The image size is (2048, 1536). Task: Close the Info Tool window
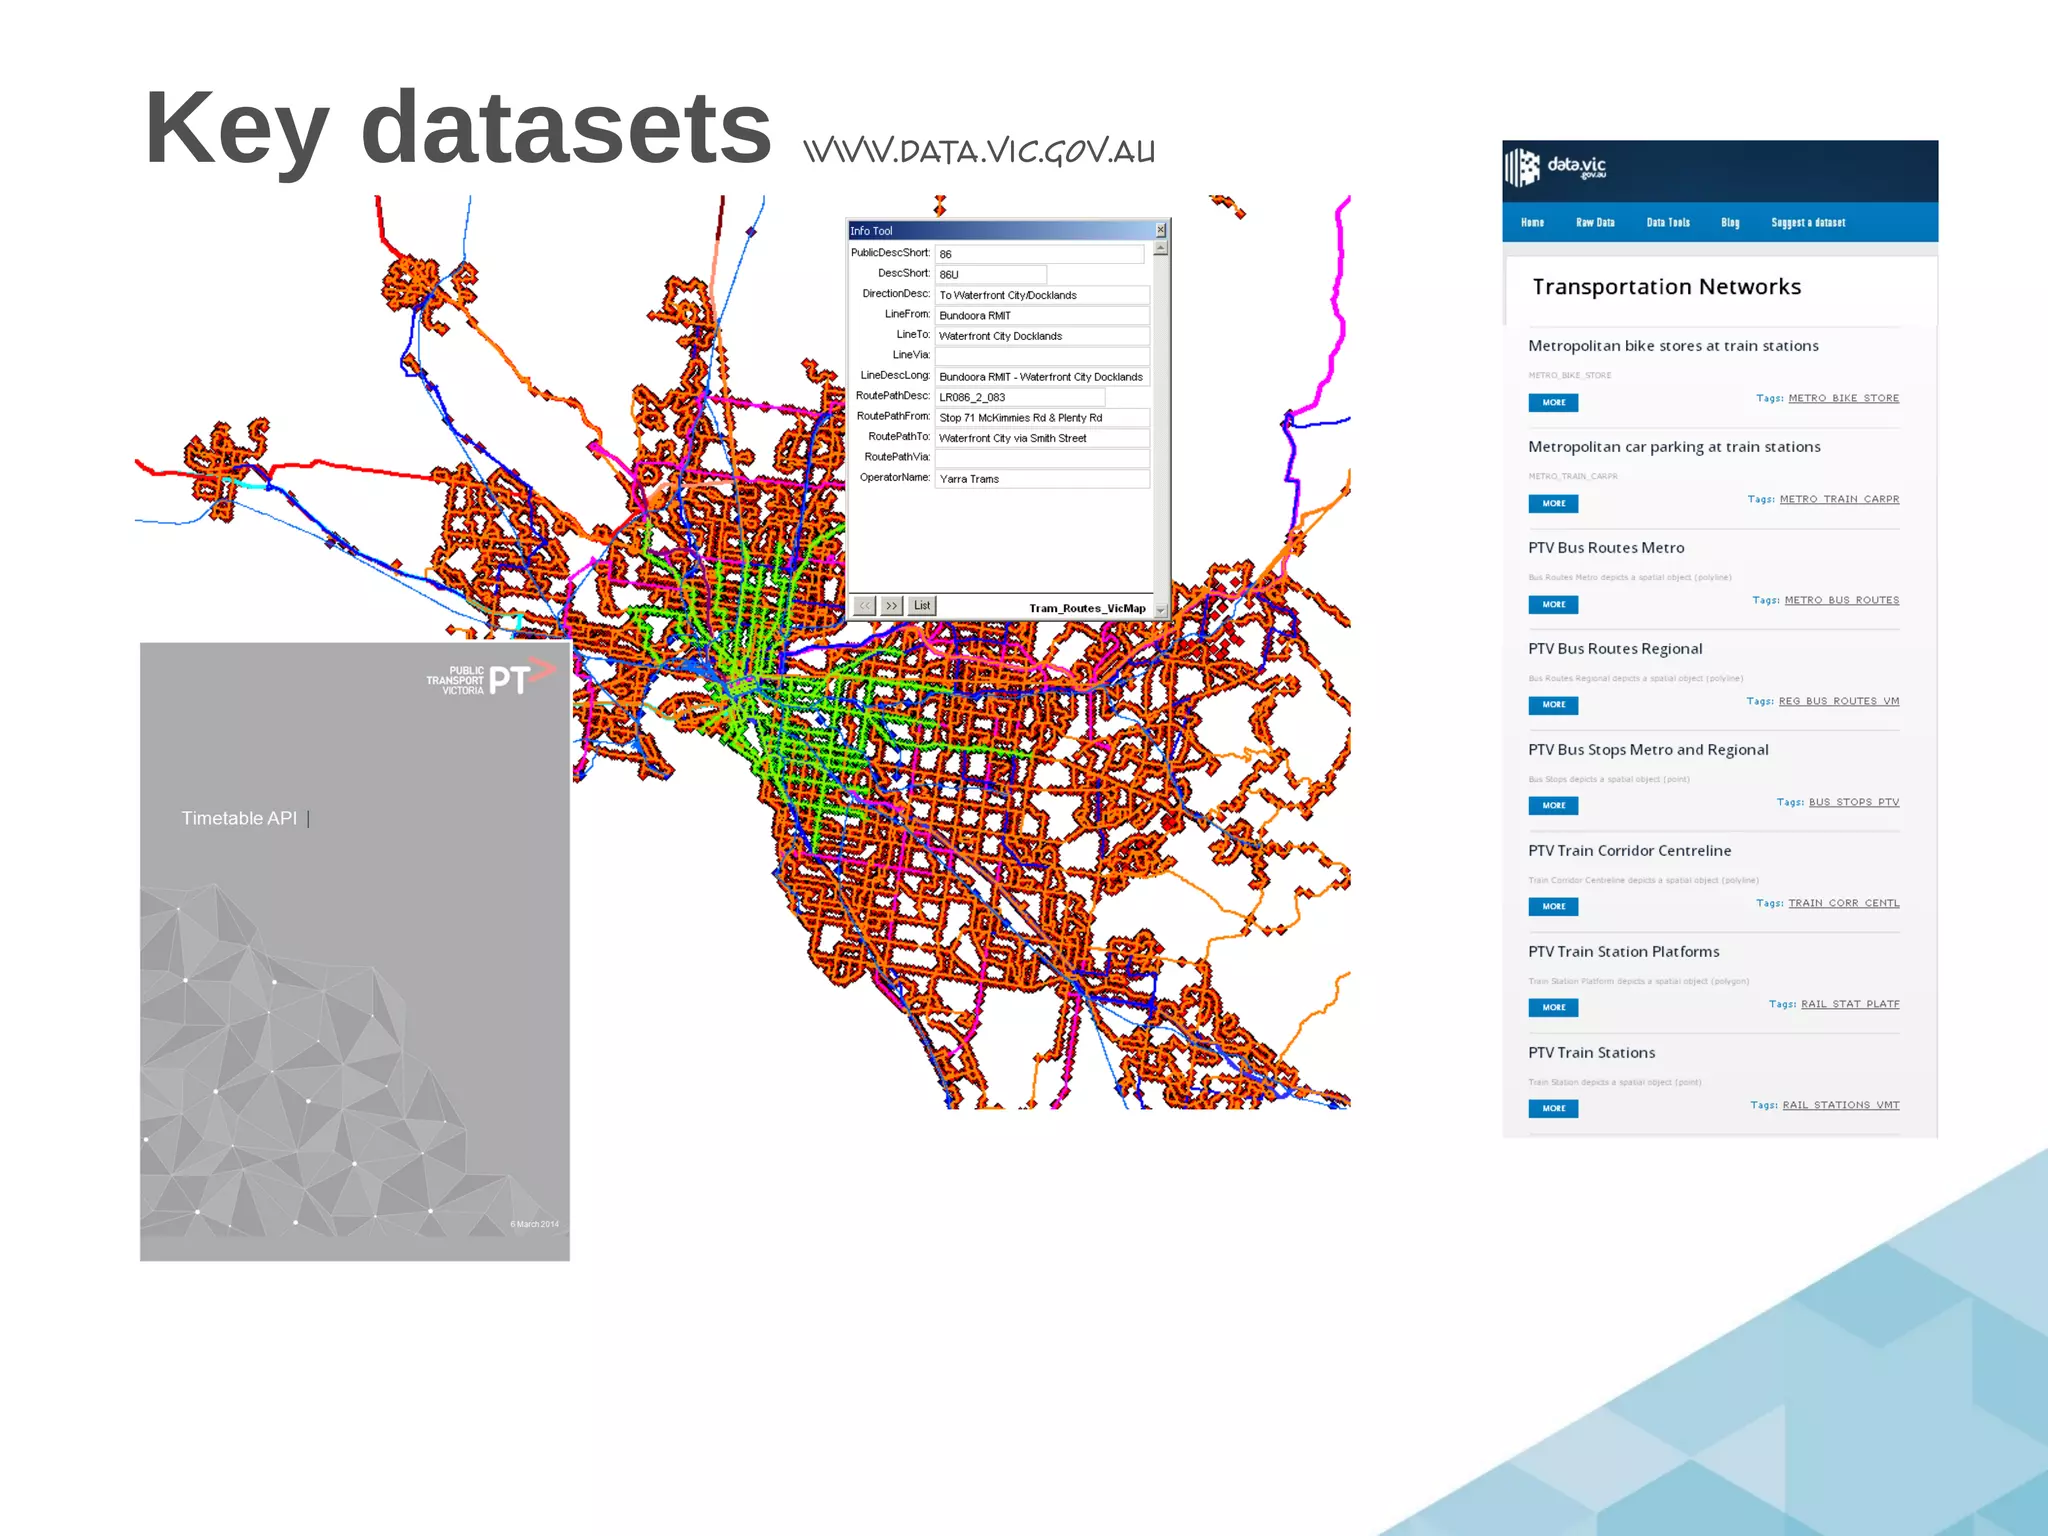coord(1161,230)
